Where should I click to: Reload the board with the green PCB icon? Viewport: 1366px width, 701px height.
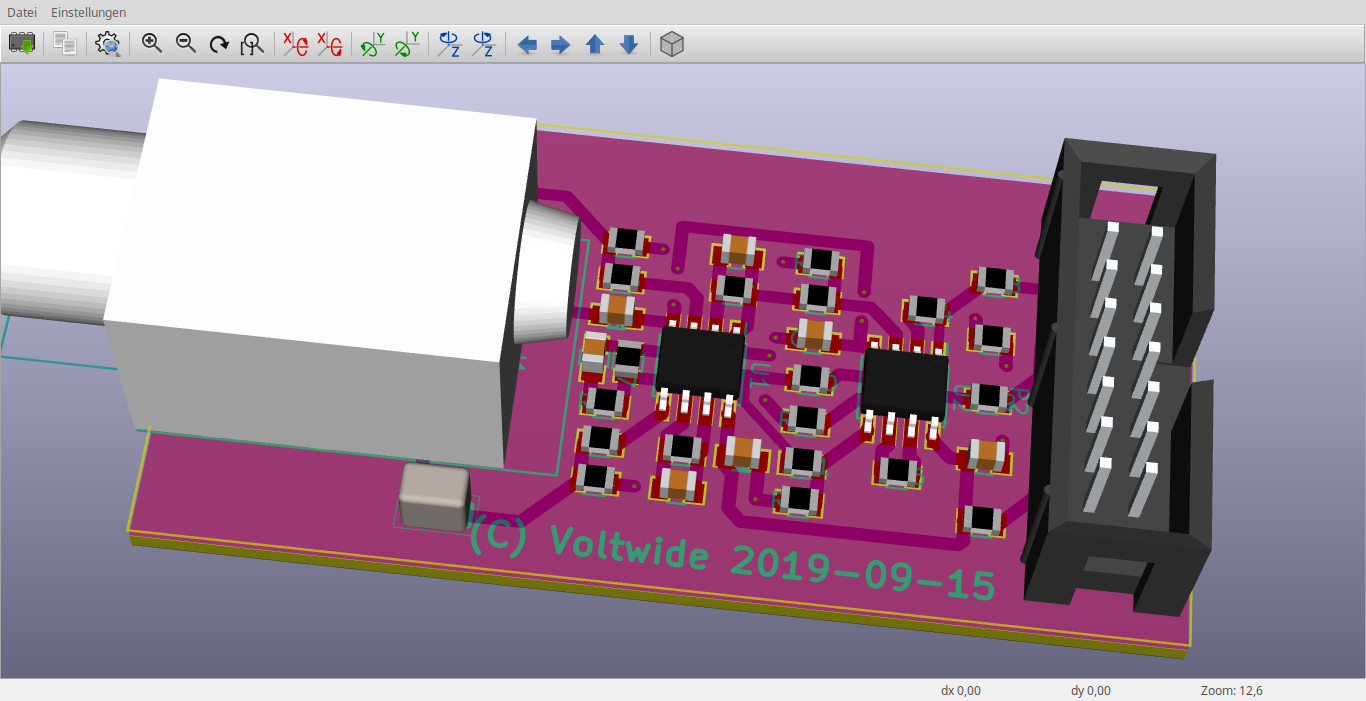pyautogui.click(x=22, y=44)
